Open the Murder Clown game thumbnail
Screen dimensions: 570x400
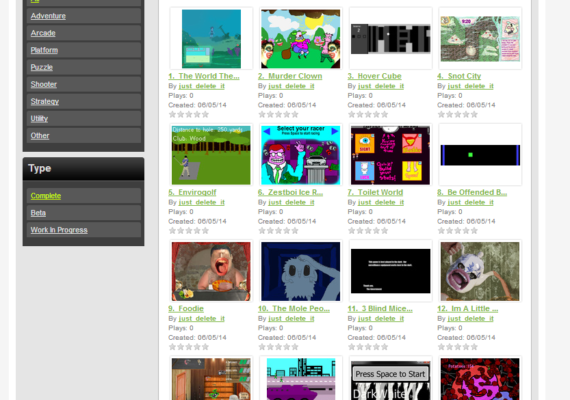(x=300, y=39)
